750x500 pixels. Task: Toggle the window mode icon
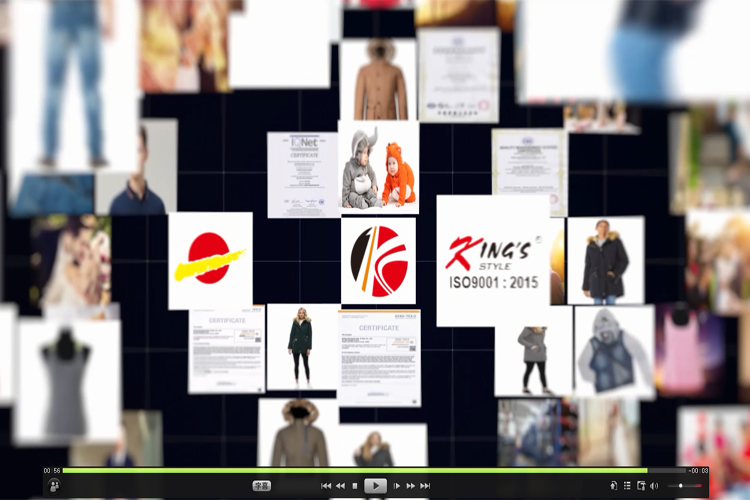[x=641, y=486]
